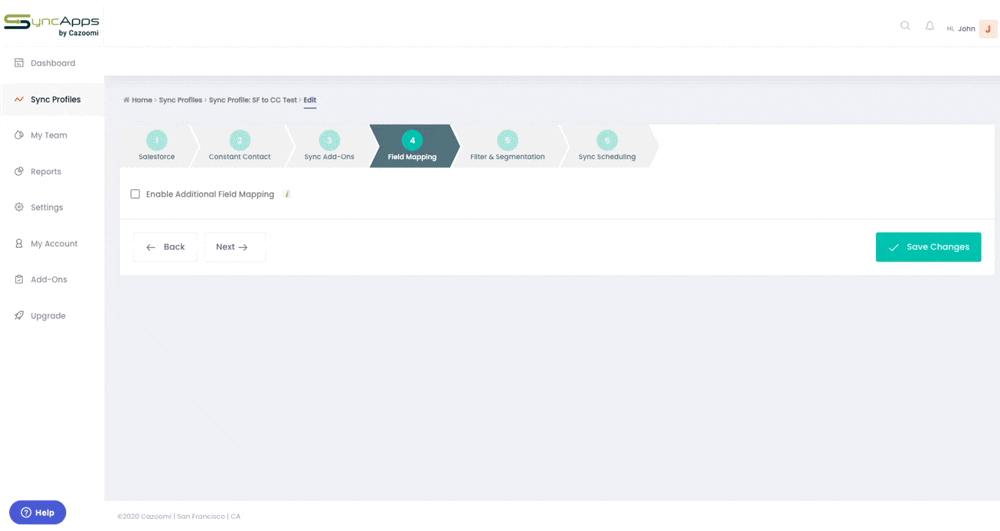The height and width of the screenshot is (531, 1000).
Task: Click Edit breadcrumb item
Action: click(310, 100)
